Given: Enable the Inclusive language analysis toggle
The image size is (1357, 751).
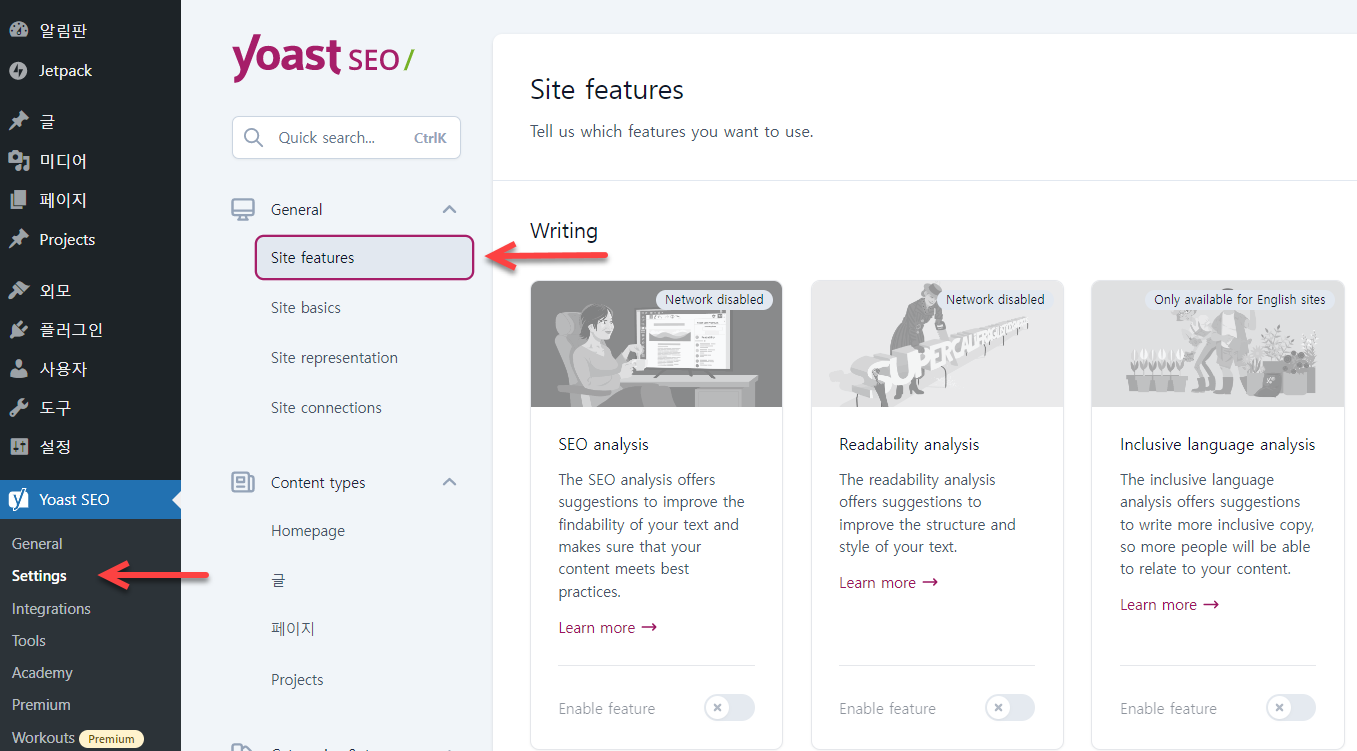Looking at the screenshot, I should point(1290,707).
